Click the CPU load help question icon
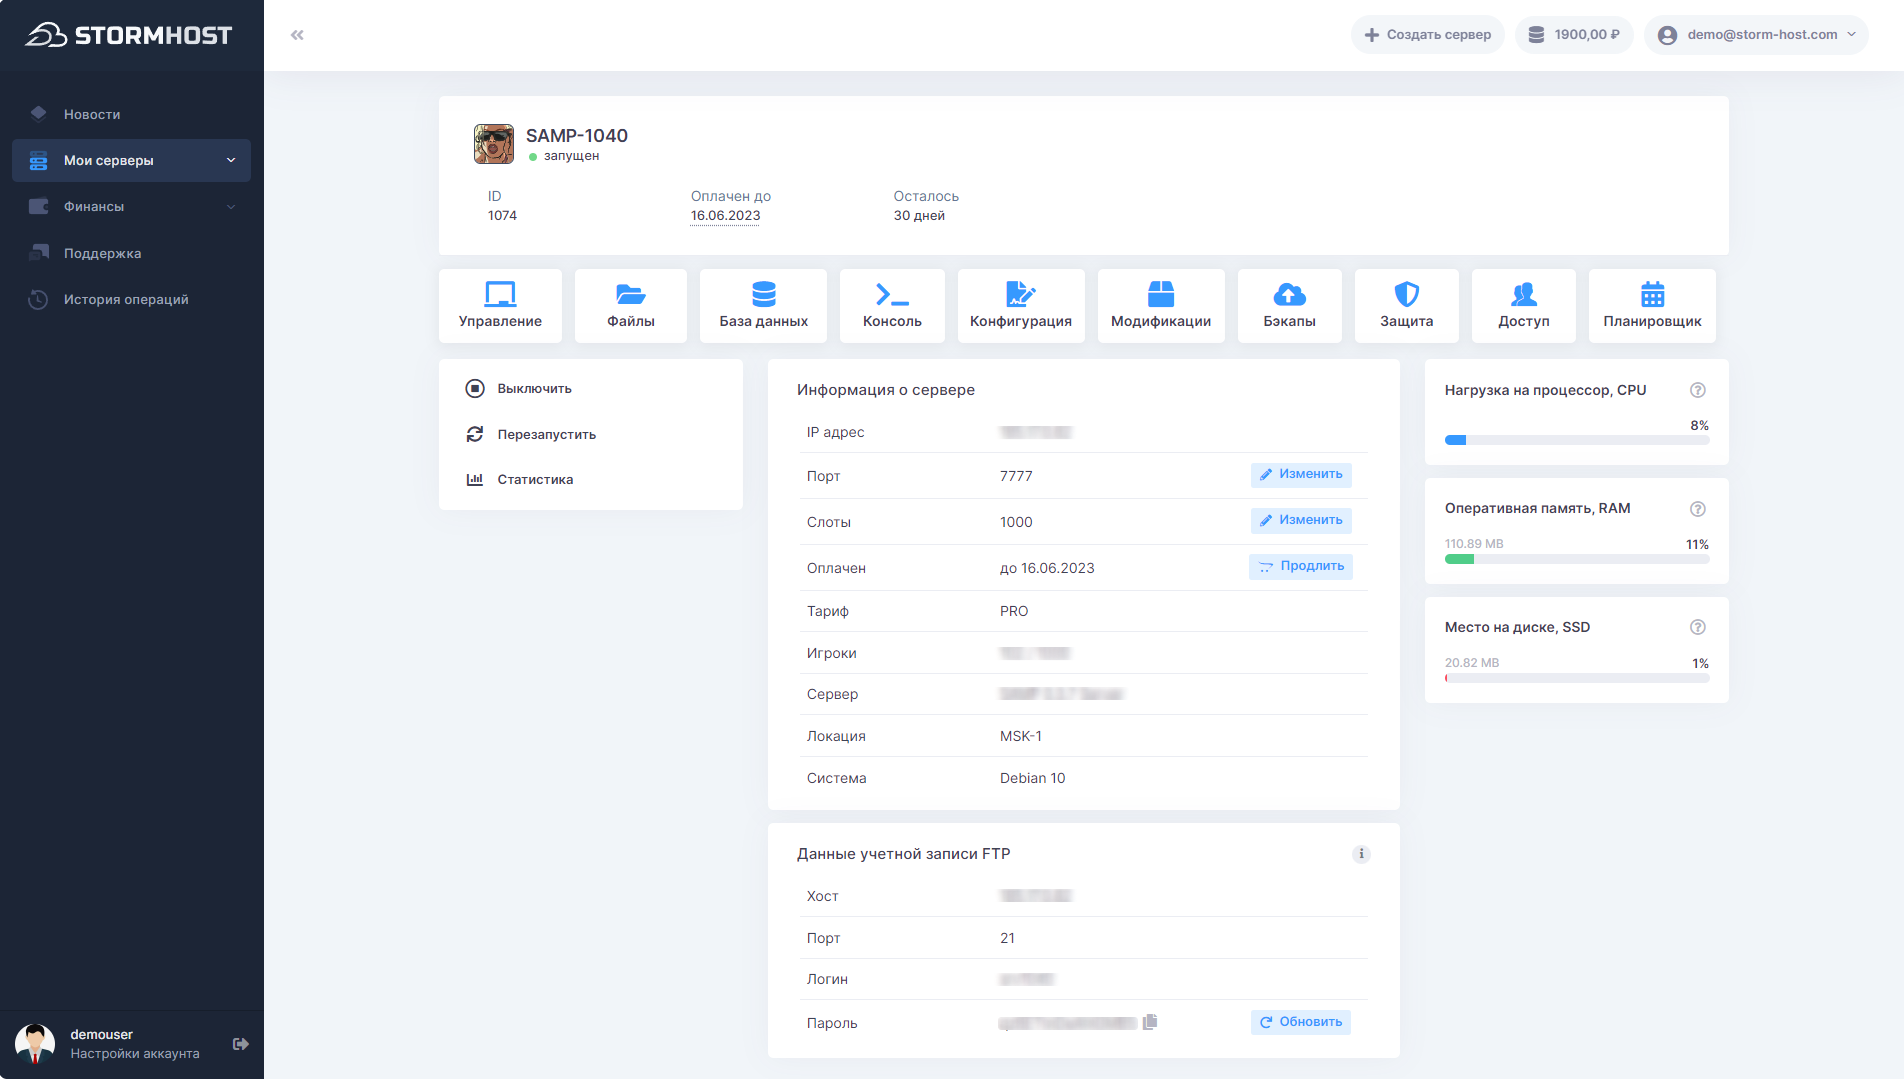This screenshot has height=1079, width=1904. point(1697,390)
